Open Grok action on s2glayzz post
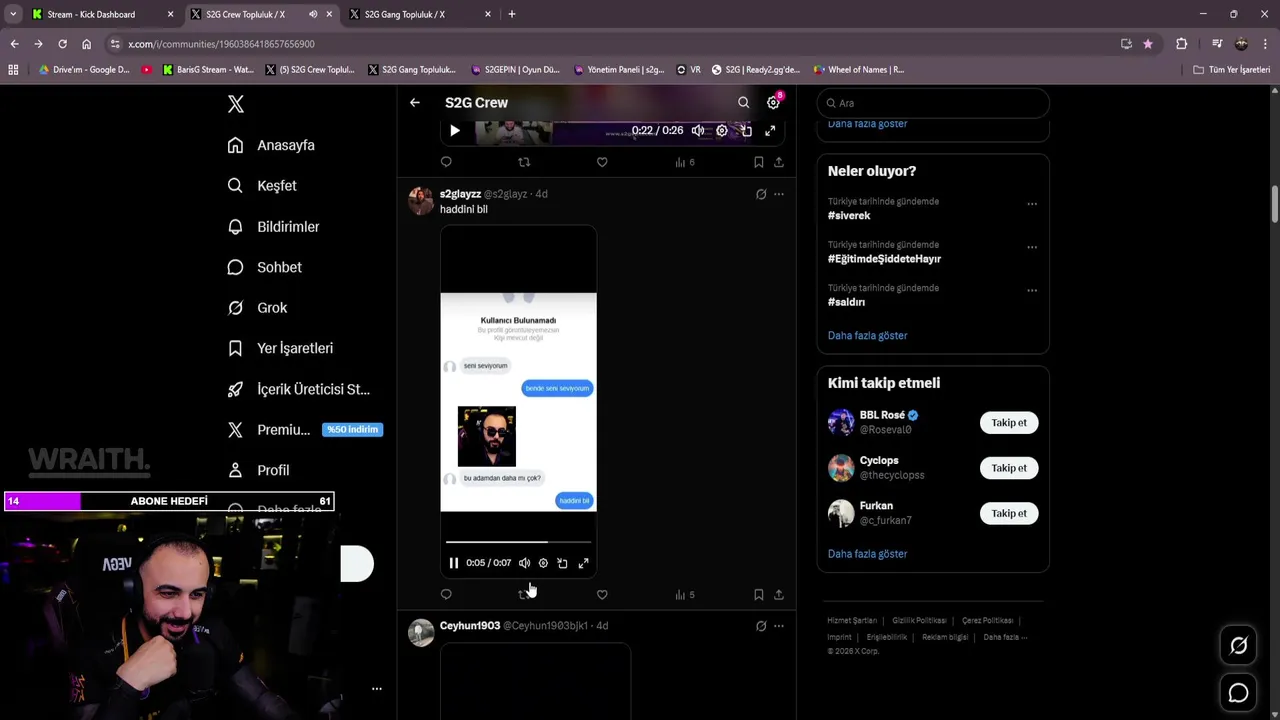 [x=761, y=194]
